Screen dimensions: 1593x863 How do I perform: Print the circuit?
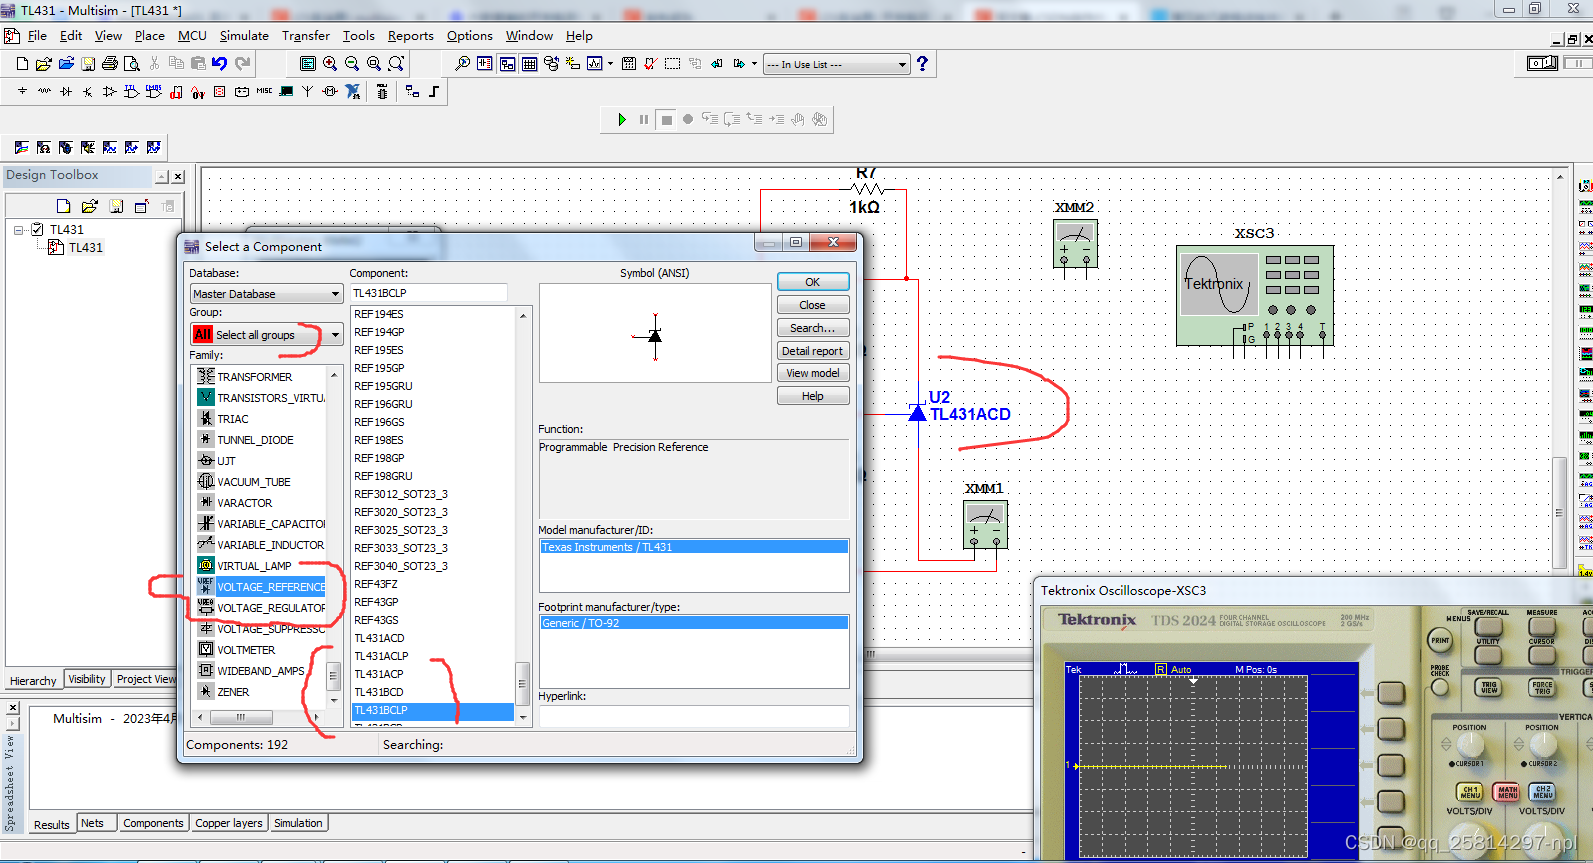tap(110, 63)
